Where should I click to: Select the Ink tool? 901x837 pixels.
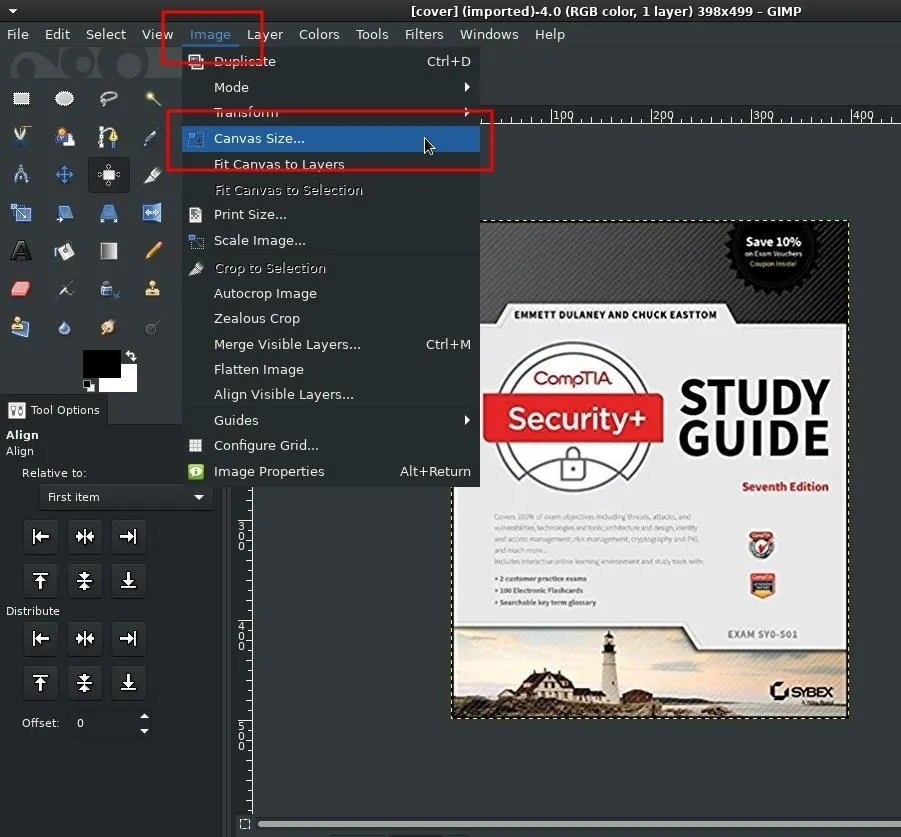pos(109,289)
